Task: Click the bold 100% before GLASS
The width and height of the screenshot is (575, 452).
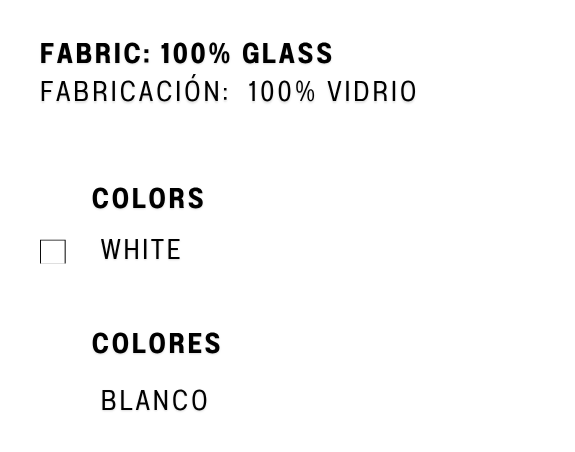Action: pos(195,54)
